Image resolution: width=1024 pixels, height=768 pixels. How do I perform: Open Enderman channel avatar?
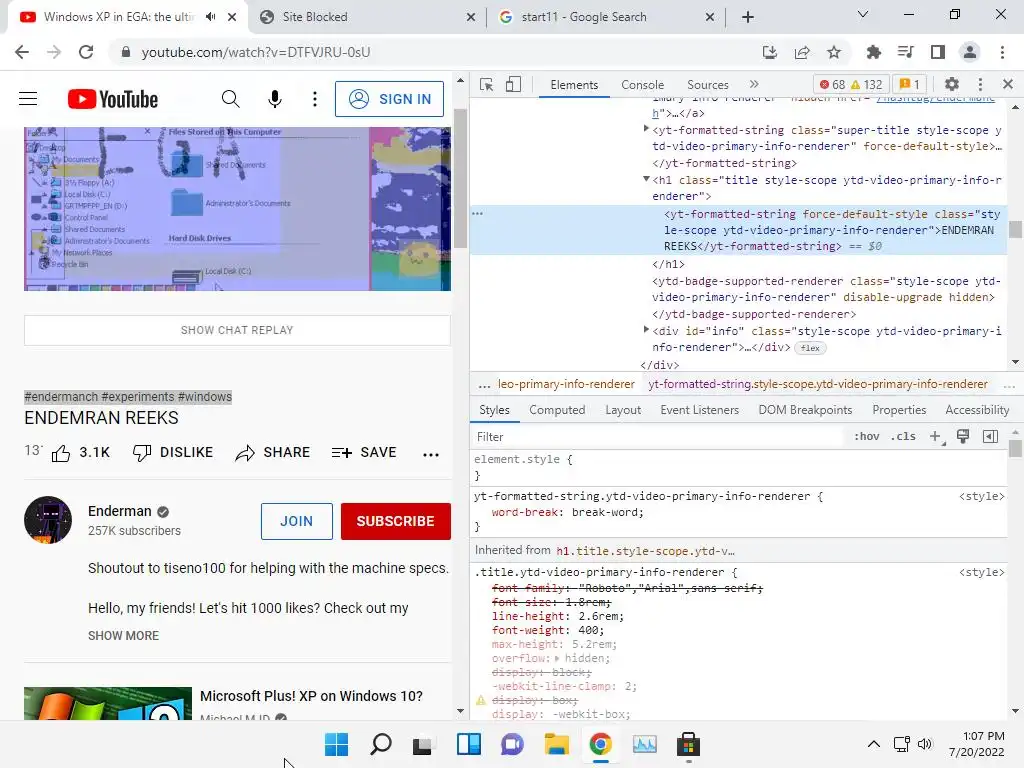[x=48, y=520]
